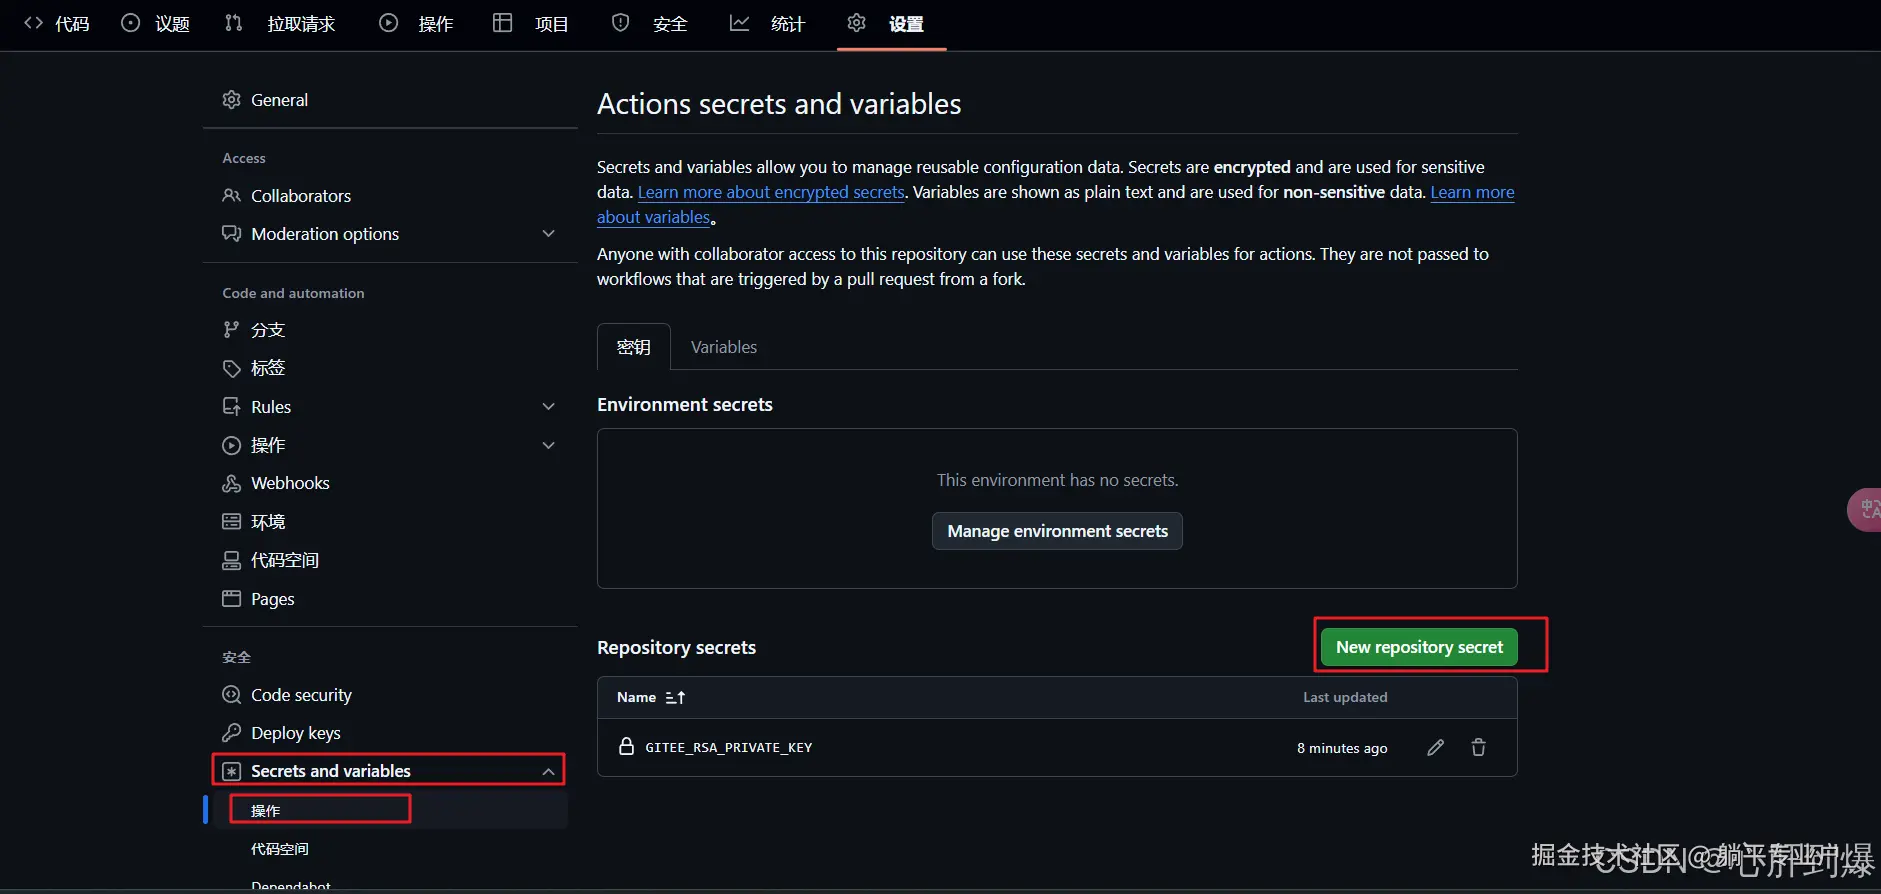Image resolution: width=1881 pixels, height=894 pixels.
Task: Click the translate floating icon at right edge
Action: pyautogui.click(x=1865, y=510)
